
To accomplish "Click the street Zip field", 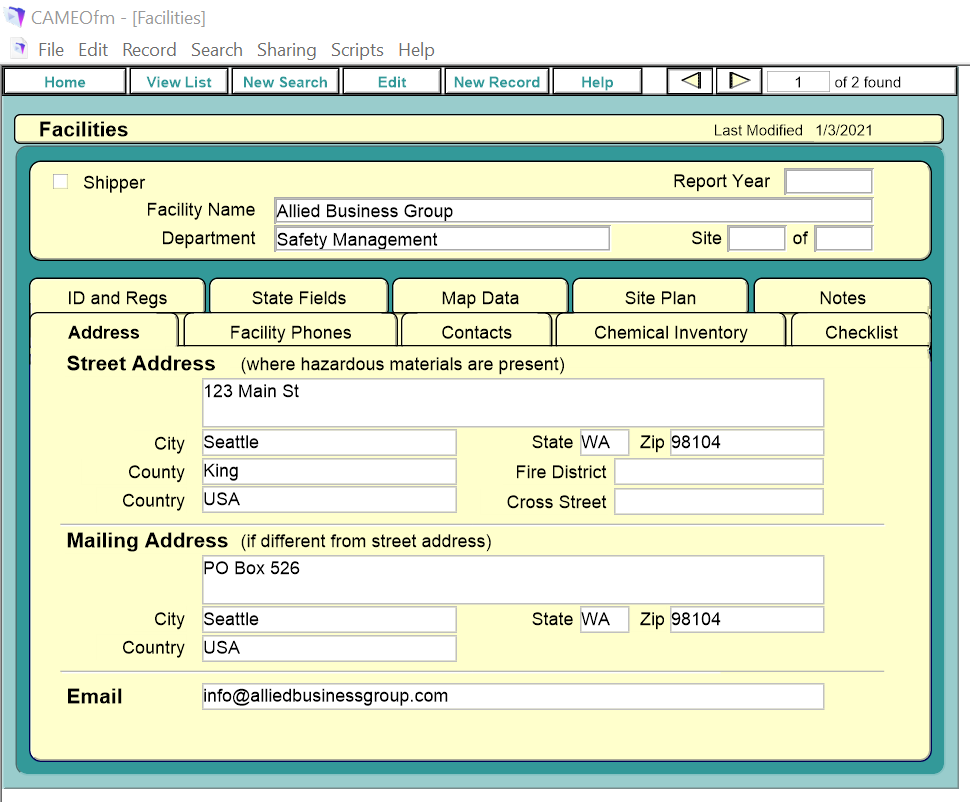I will click(x=747, y=442).
